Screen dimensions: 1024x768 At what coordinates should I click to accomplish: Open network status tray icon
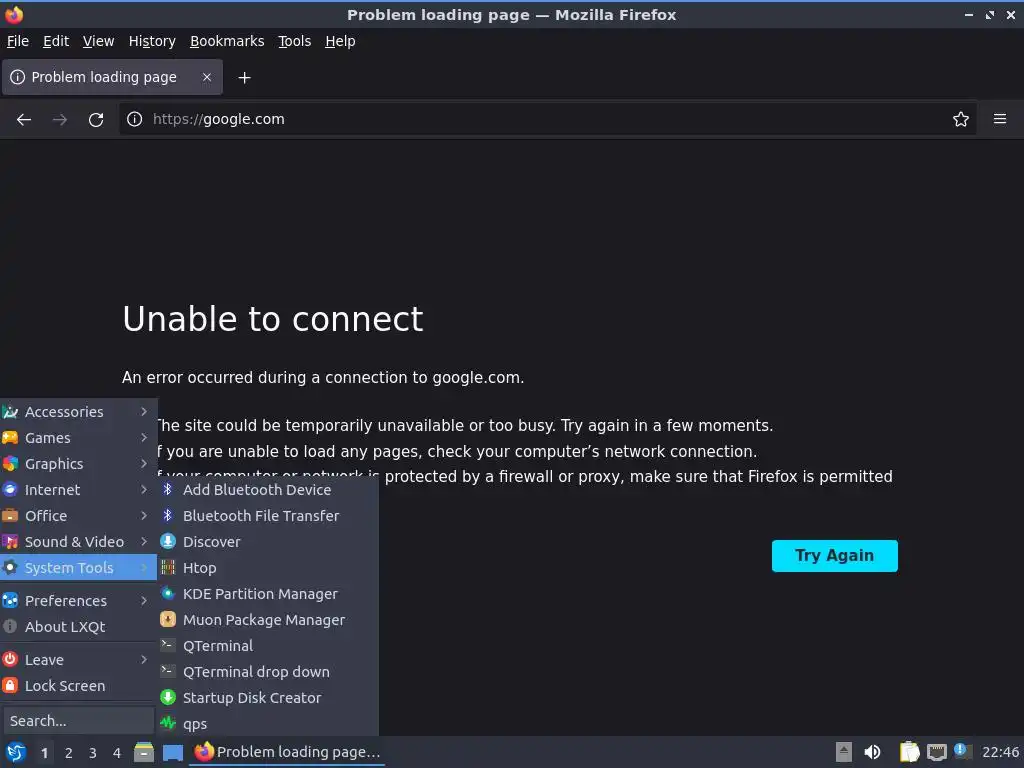point(936,752)
